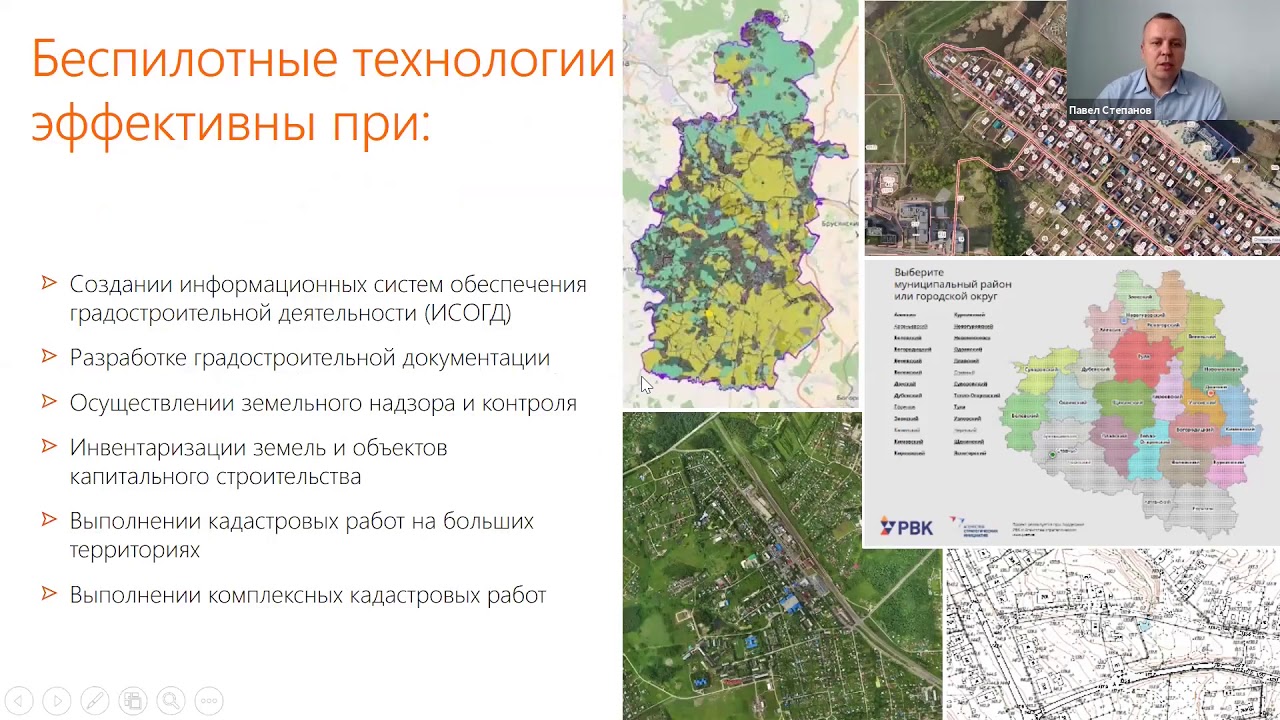Click the bullet about ИСОГД information systems

tap(328, 299)
